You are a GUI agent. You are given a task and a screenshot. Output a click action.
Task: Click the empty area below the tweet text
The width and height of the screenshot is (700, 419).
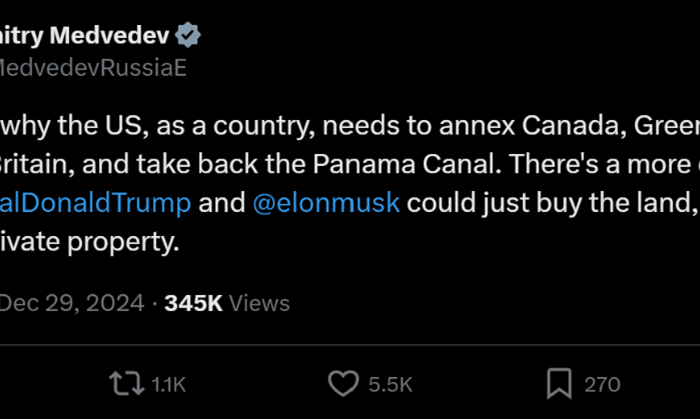pyautogui.click(x=350, y=272)
